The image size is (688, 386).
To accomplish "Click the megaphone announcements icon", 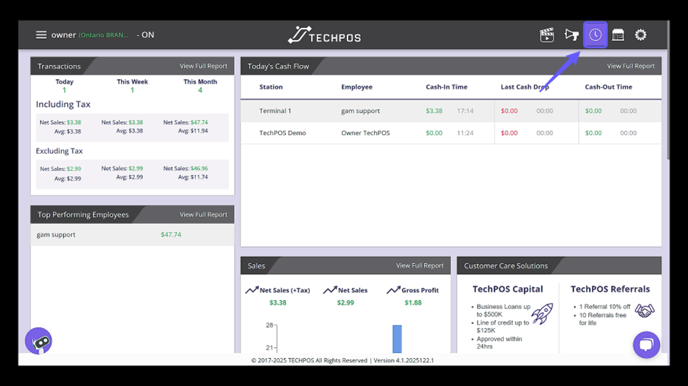I will [571, 35].
